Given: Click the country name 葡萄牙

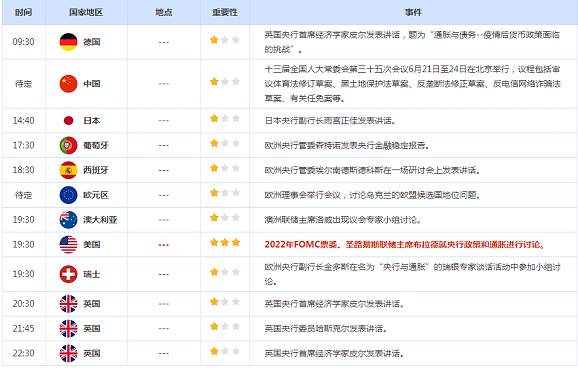Looking at the screenshot, I should [x=96, y=145].
